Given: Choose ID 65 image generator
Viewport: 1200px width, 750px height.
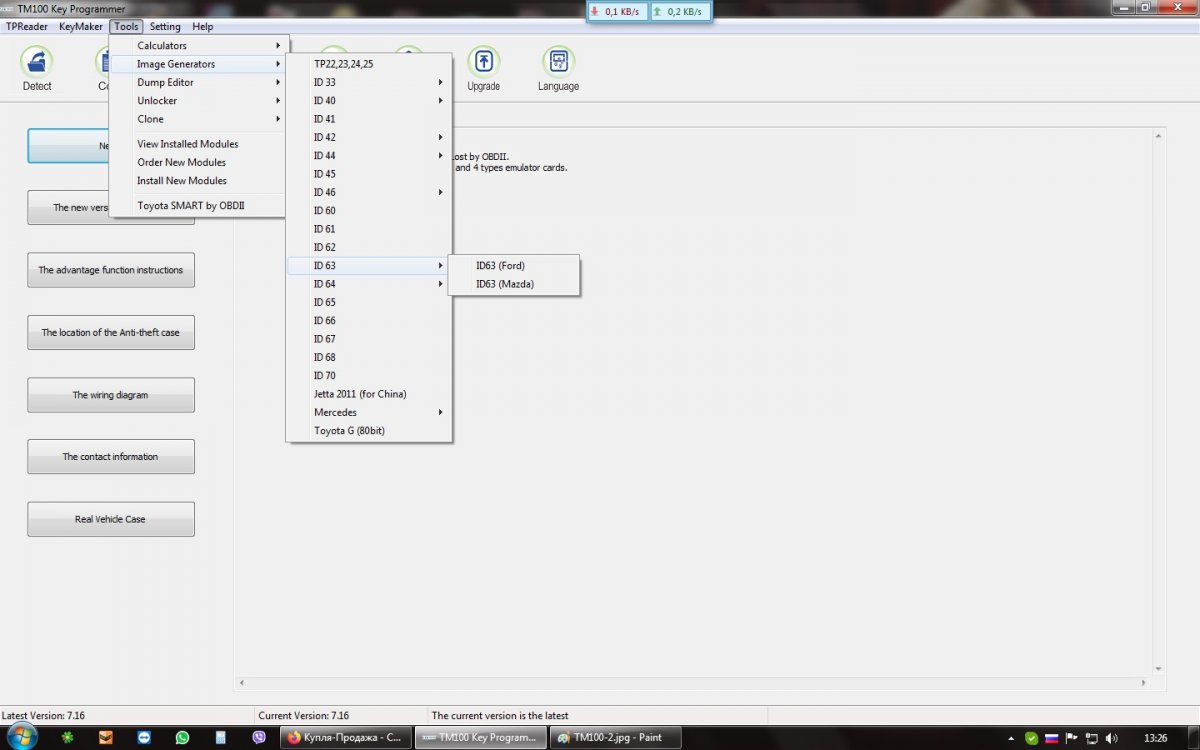Looking at the screenshot, I should (x=369, y=302).
